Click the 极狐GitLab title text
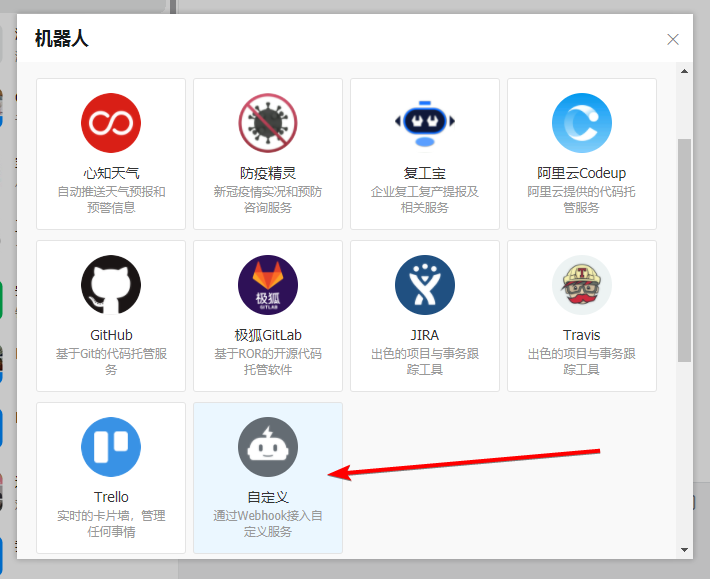 [x=268, y=335]
